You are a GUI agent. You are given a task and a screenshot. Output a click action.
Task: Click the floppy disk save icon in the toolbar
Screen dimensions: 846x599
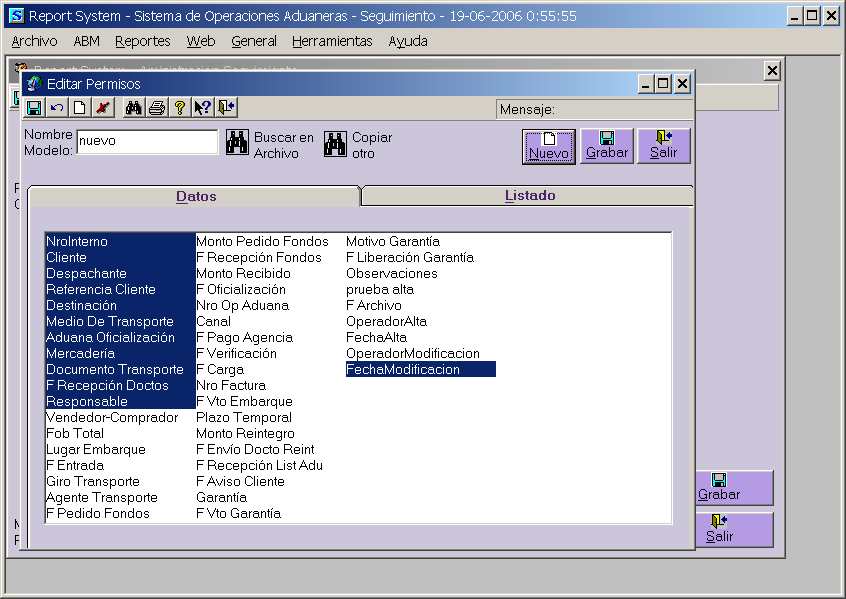pyautogui.click(x=34, y=108)
